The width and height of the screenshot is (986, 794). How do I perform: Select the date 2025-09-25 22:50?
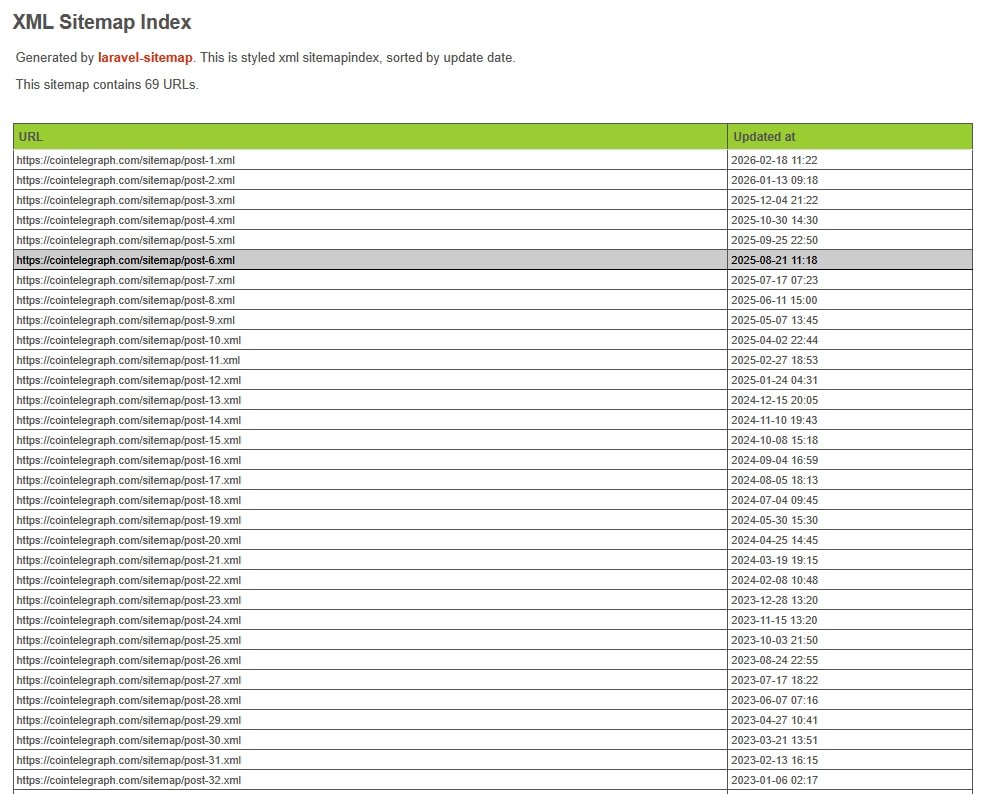tap(774, 240)
